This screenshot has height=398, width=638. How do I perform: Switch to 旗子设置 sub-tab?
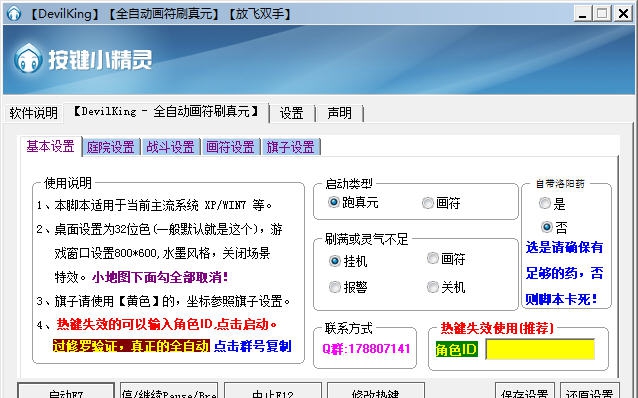coord(291,147)
